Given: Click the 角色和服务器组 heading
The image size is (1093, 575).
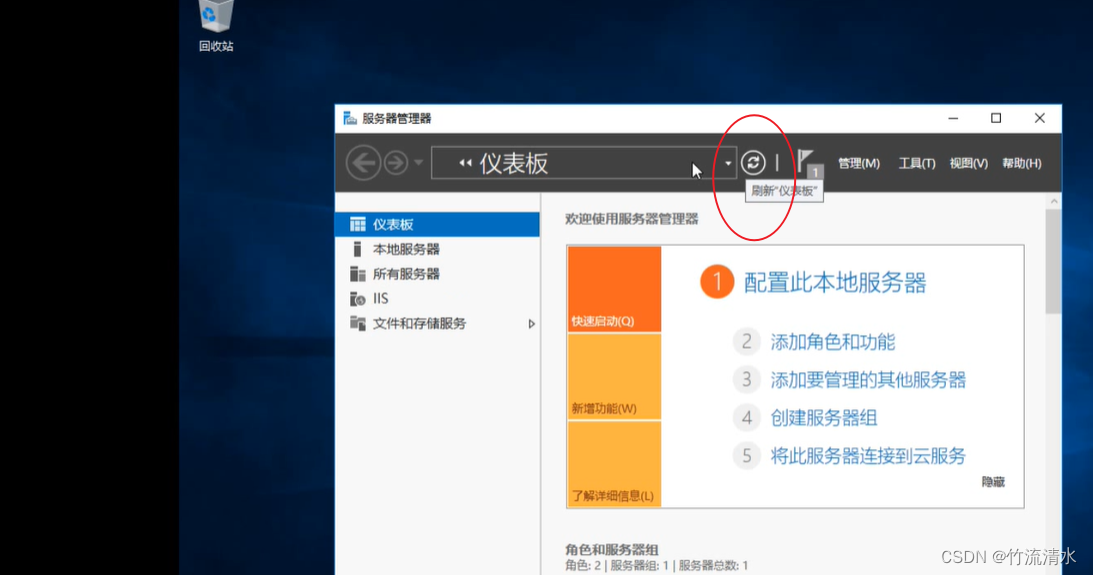Looking at the screenshot, I should (x=611, y=549).
